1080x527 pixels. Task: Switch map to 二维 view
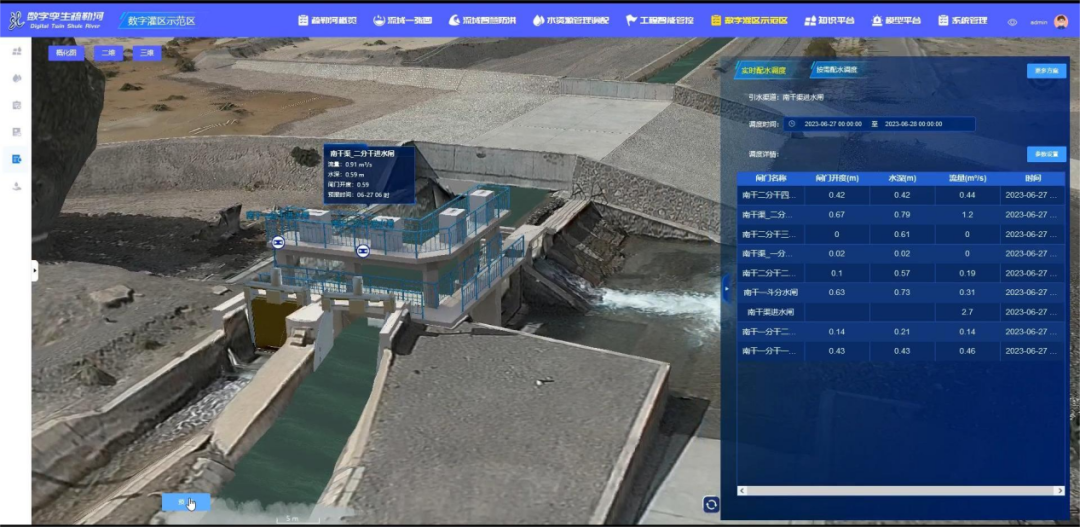click(x=108, y=53)
